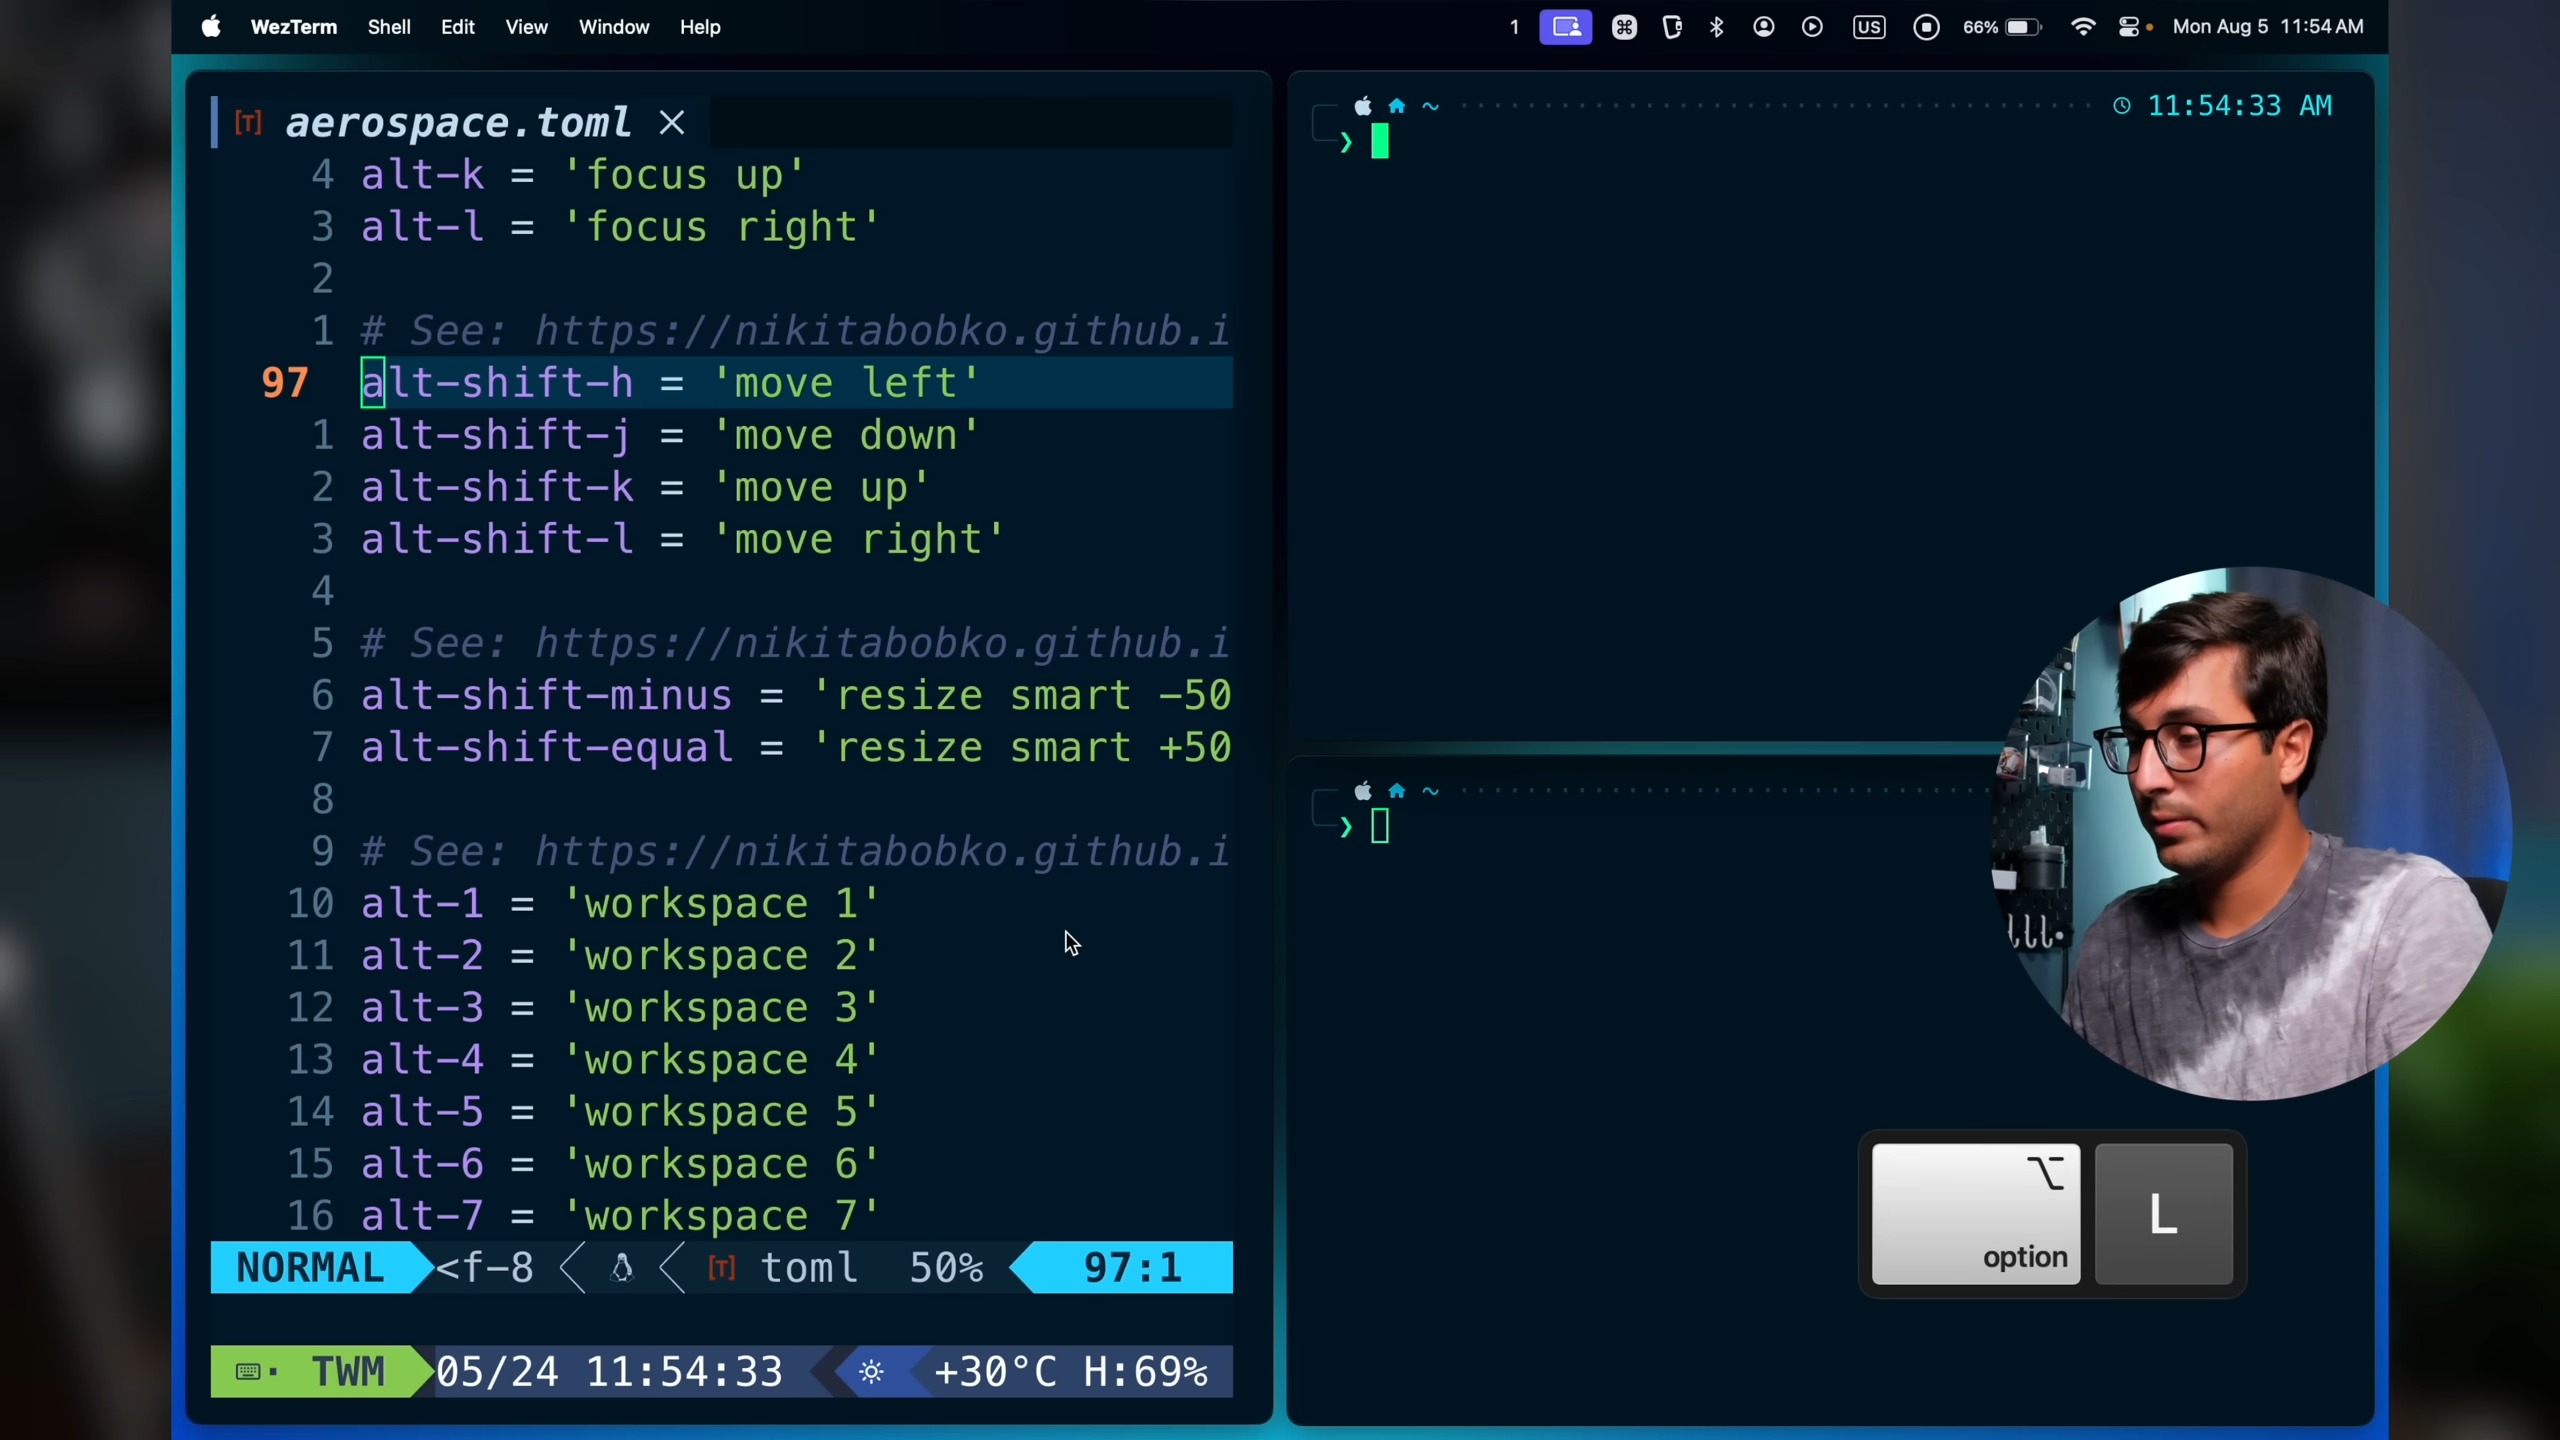The height and width of the screenshot is (1440, 2560).
Task: Open the WezTerm application menu
Action: pyautogui.click(x=293, y=27)
